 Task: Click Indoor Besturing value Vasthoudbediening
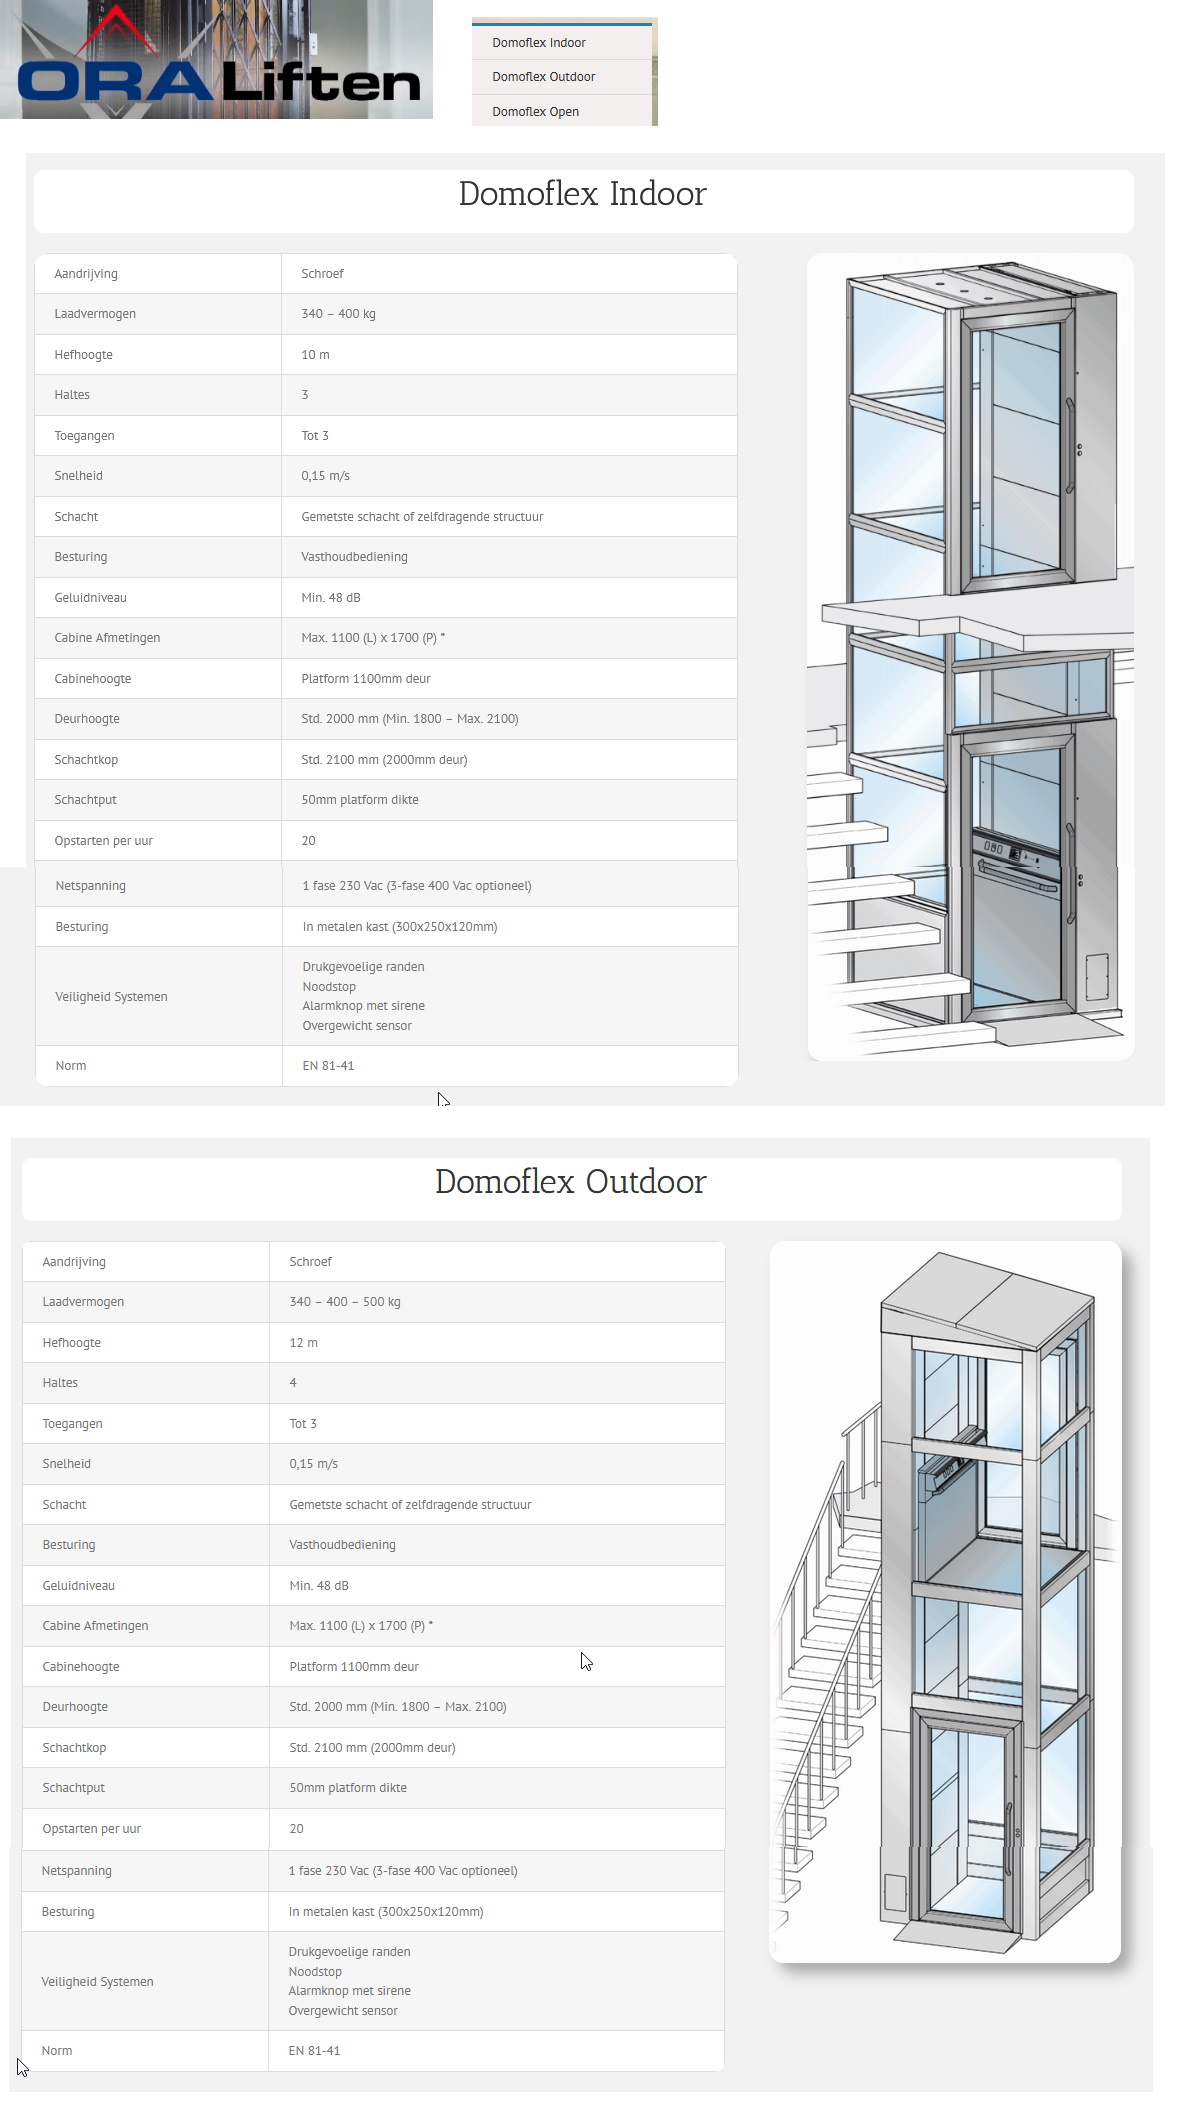tap(354, 557)
